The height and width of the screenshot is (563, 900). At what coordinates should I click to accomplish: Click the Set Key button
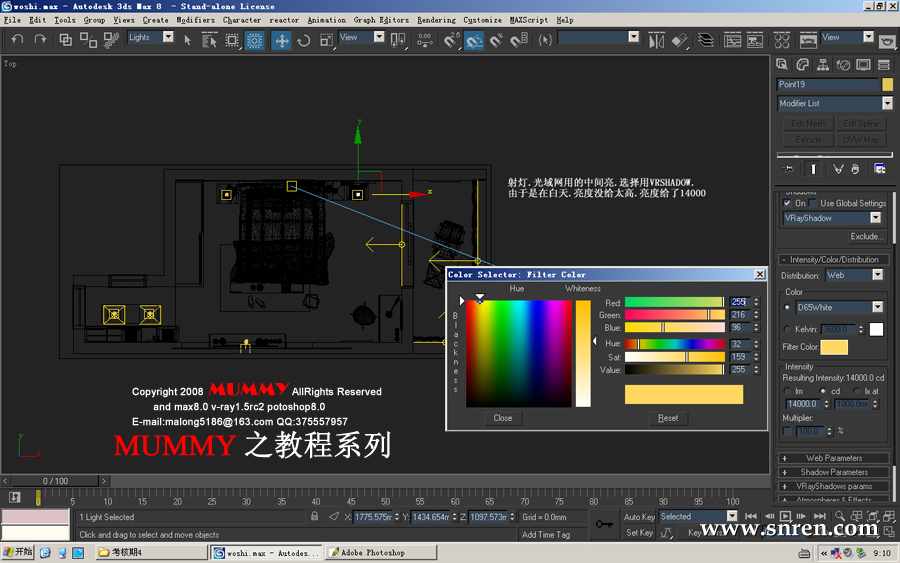(639, 533)
